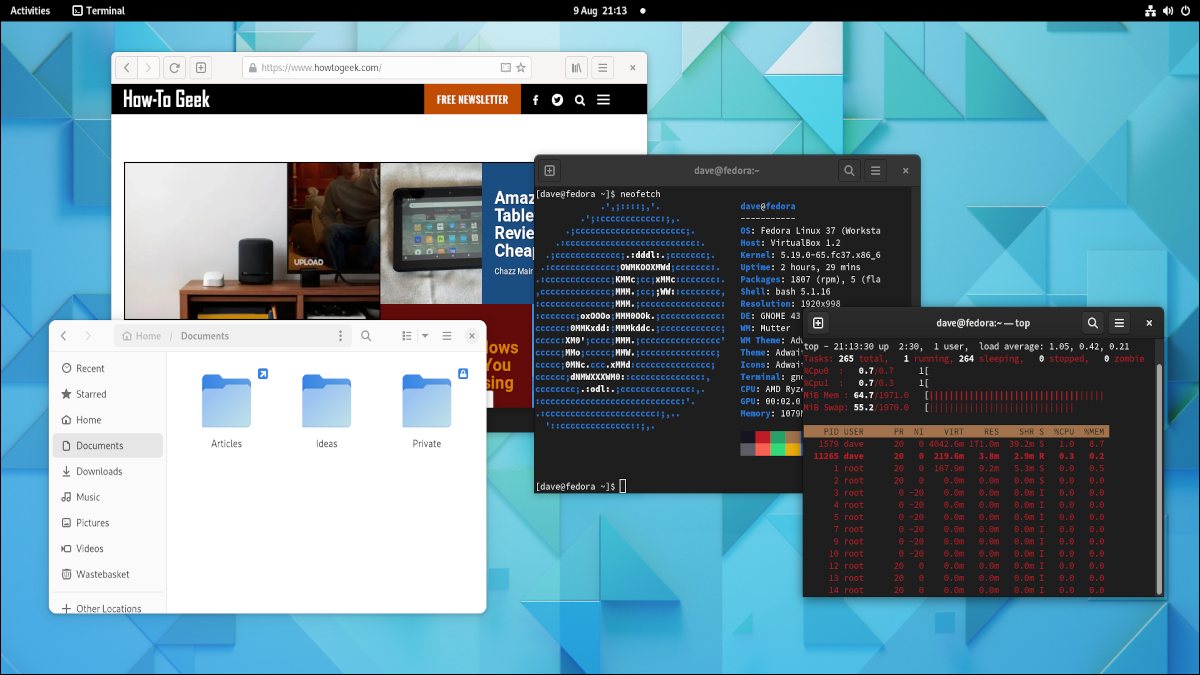Screen dimensions: 1200x675
Task: Expand the How-To Geek site menu icon
Action: (x=604, y=100)
